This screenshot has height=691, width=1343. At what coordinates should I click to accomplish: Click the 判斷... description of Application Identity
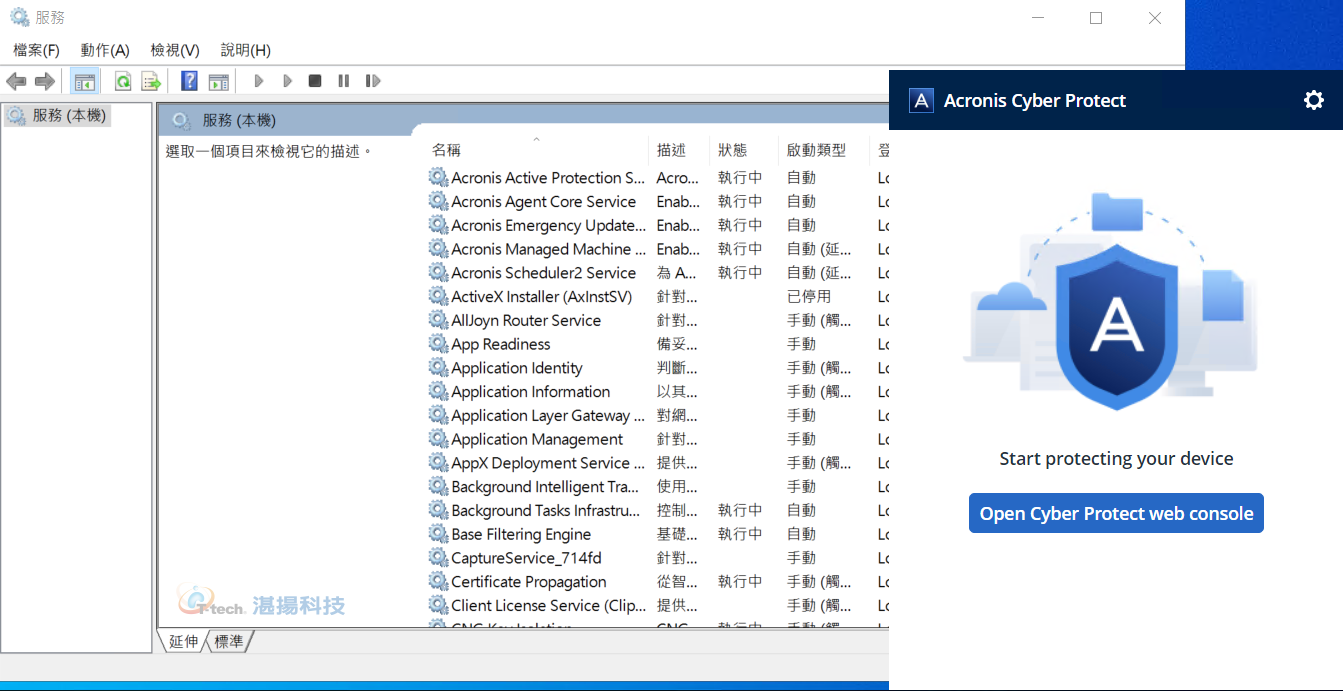(x=677, y=368)
